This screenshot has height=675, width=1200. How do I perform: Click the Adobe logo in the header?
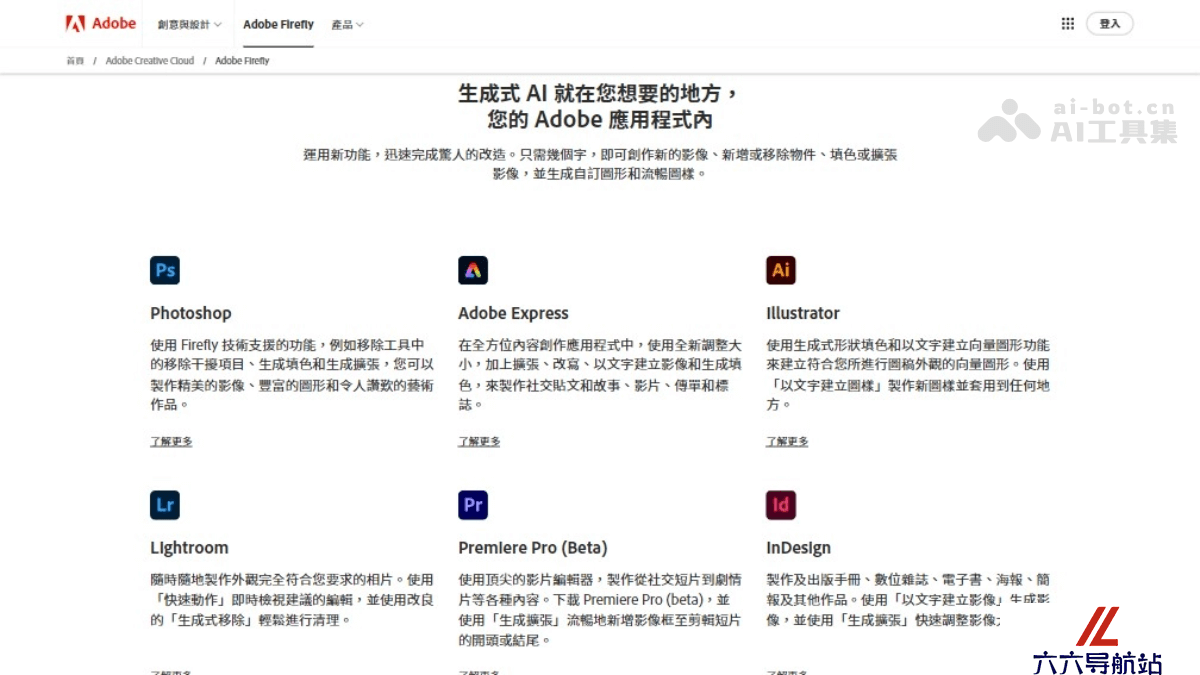(x=101, y=23)
